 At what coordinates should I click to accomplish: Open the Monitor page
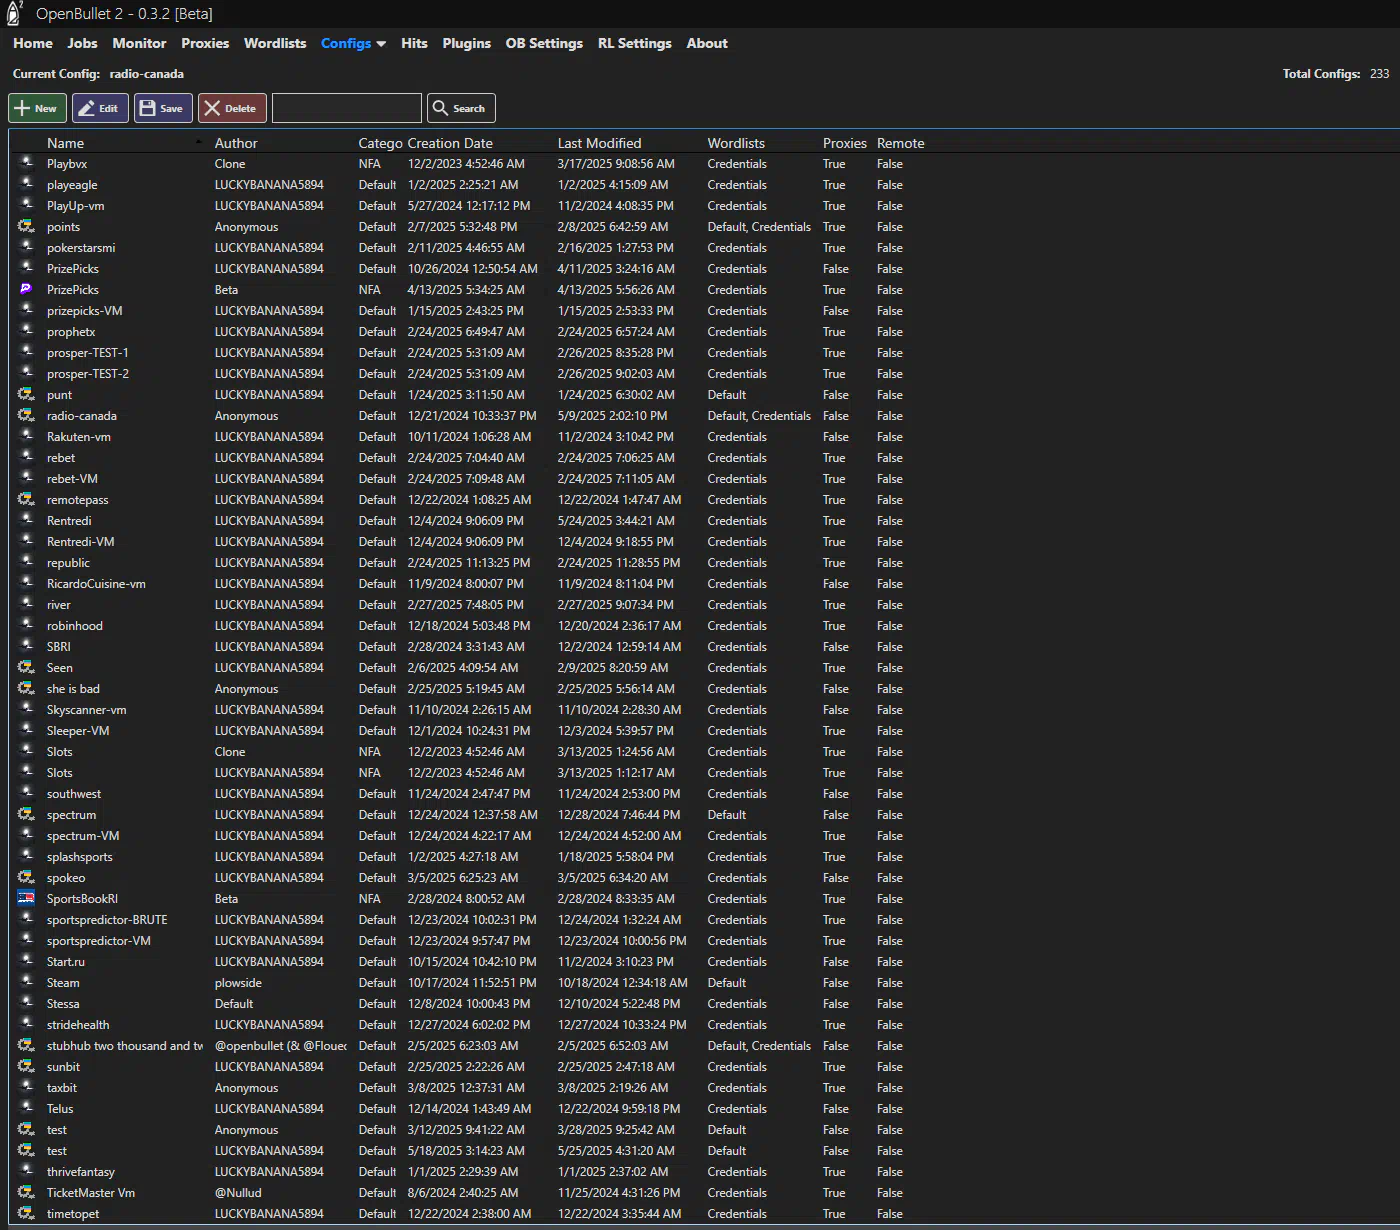click(139, 43)
